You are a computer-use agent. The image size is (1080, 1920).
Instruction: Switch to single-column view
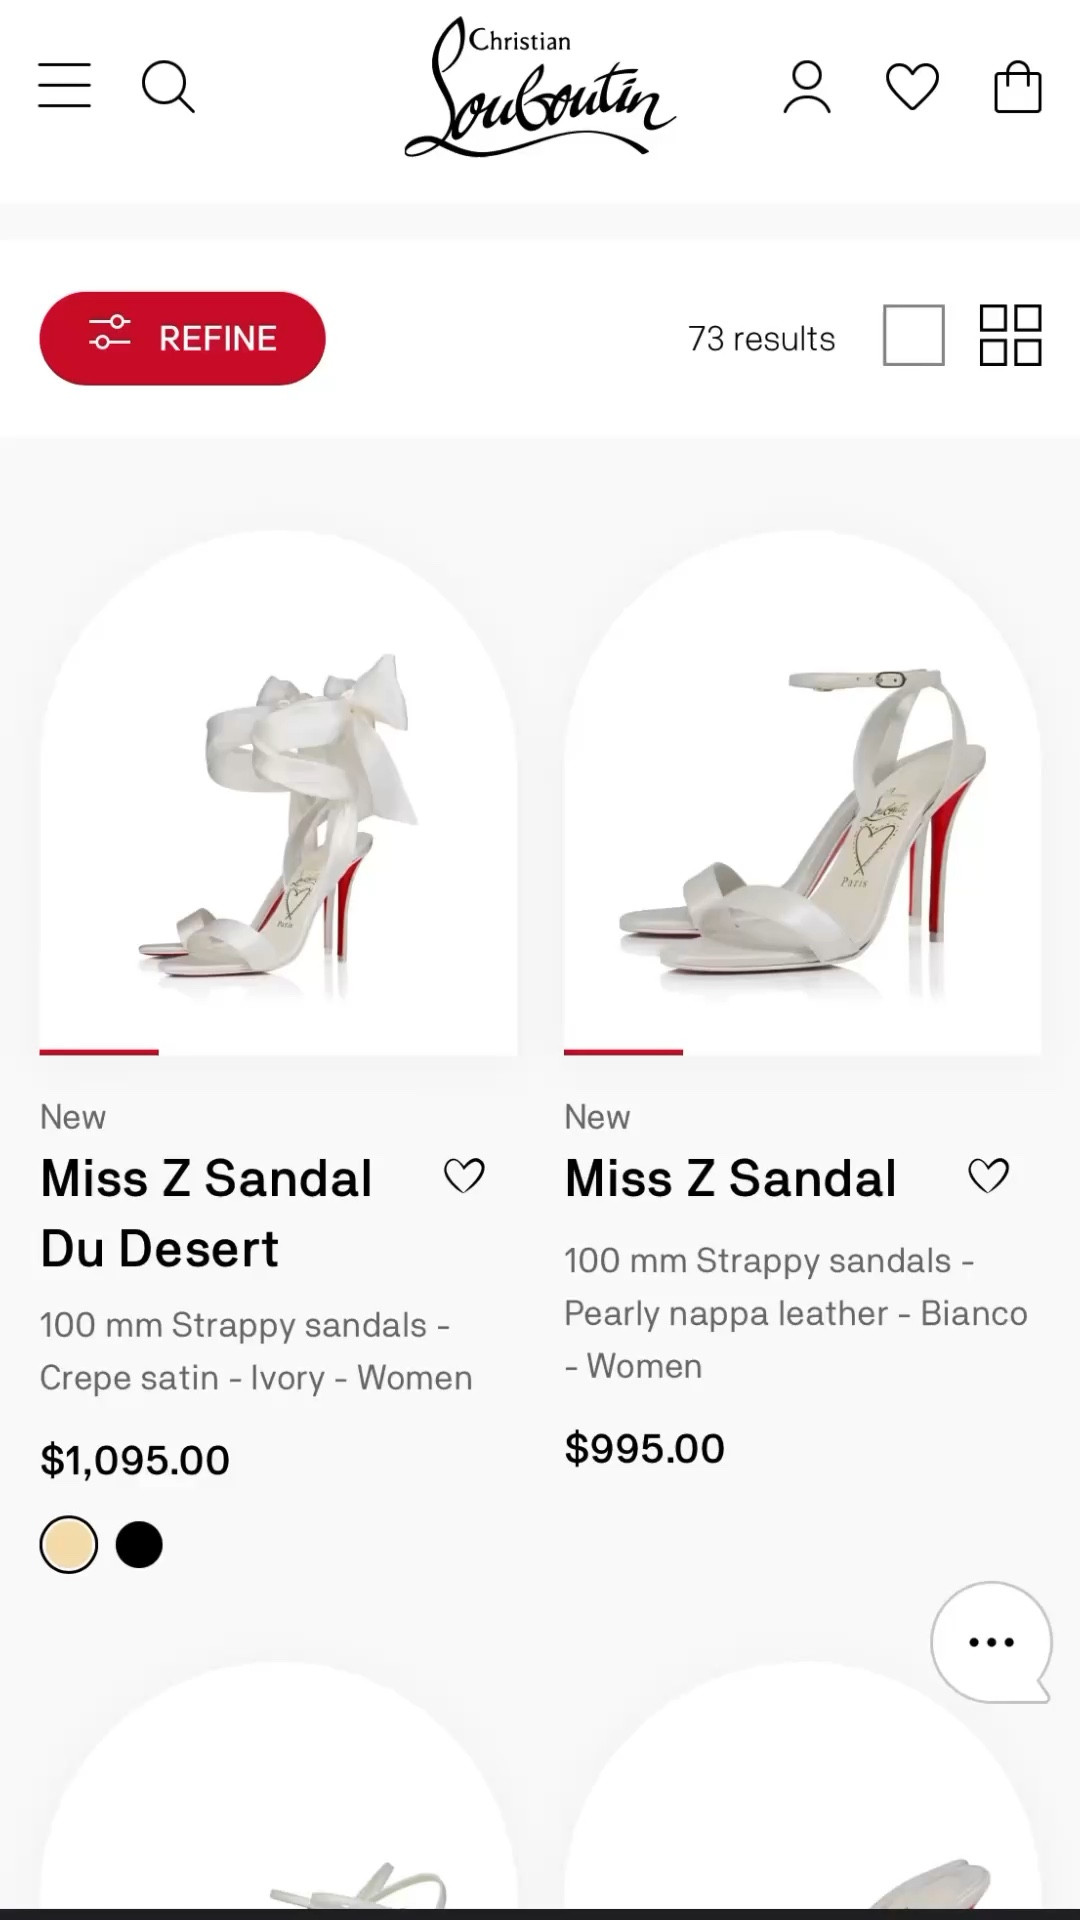coord(913,336)
